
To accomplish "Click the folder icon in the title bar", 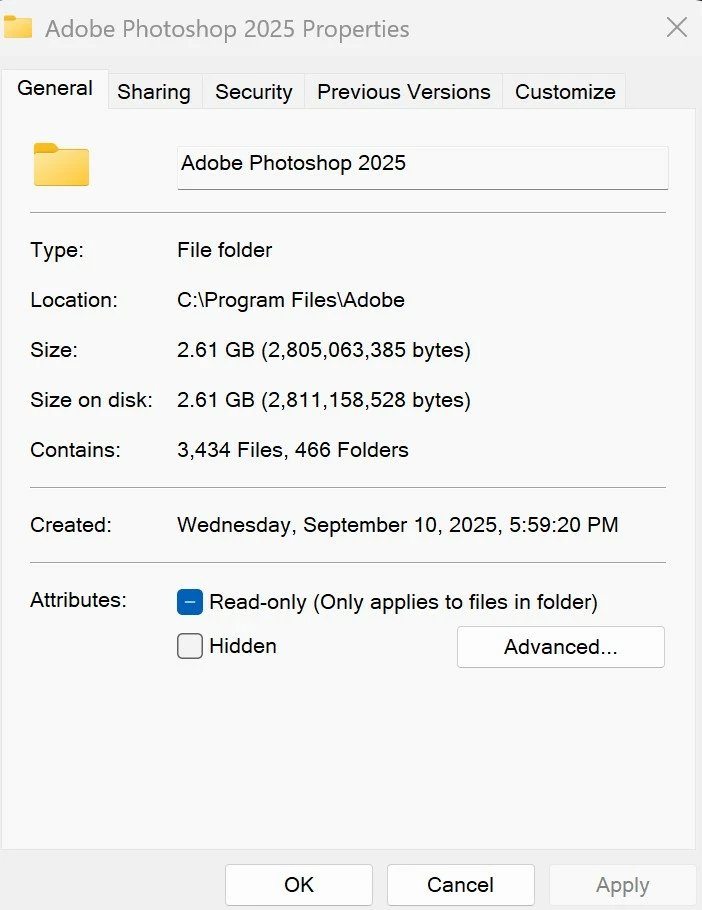I will (17, 27).
